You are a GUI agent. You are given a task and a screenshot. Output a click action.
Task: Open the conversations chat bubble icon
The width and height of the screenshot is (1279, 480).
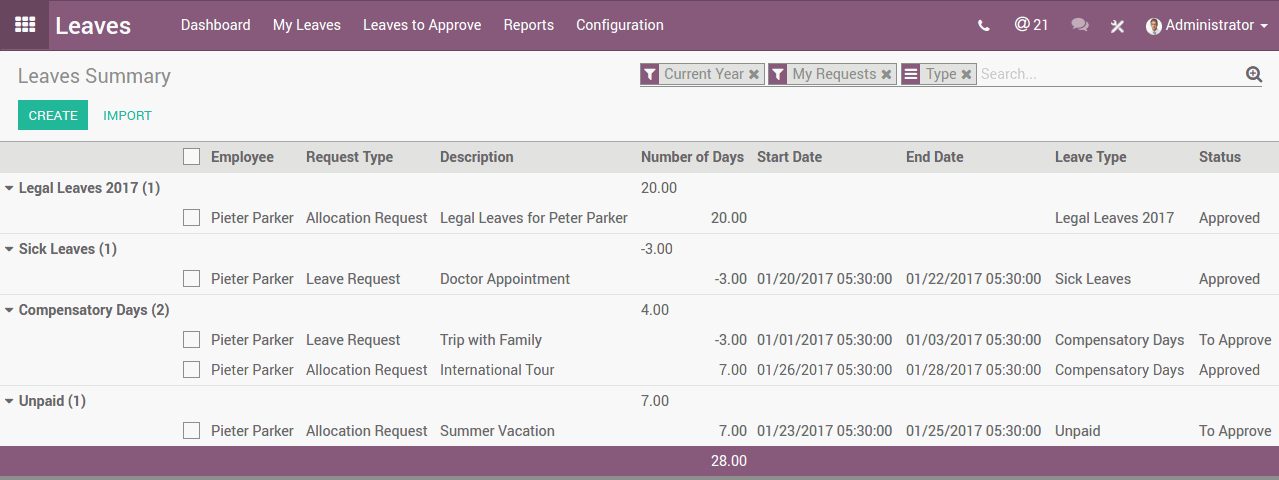point(1080,26)
